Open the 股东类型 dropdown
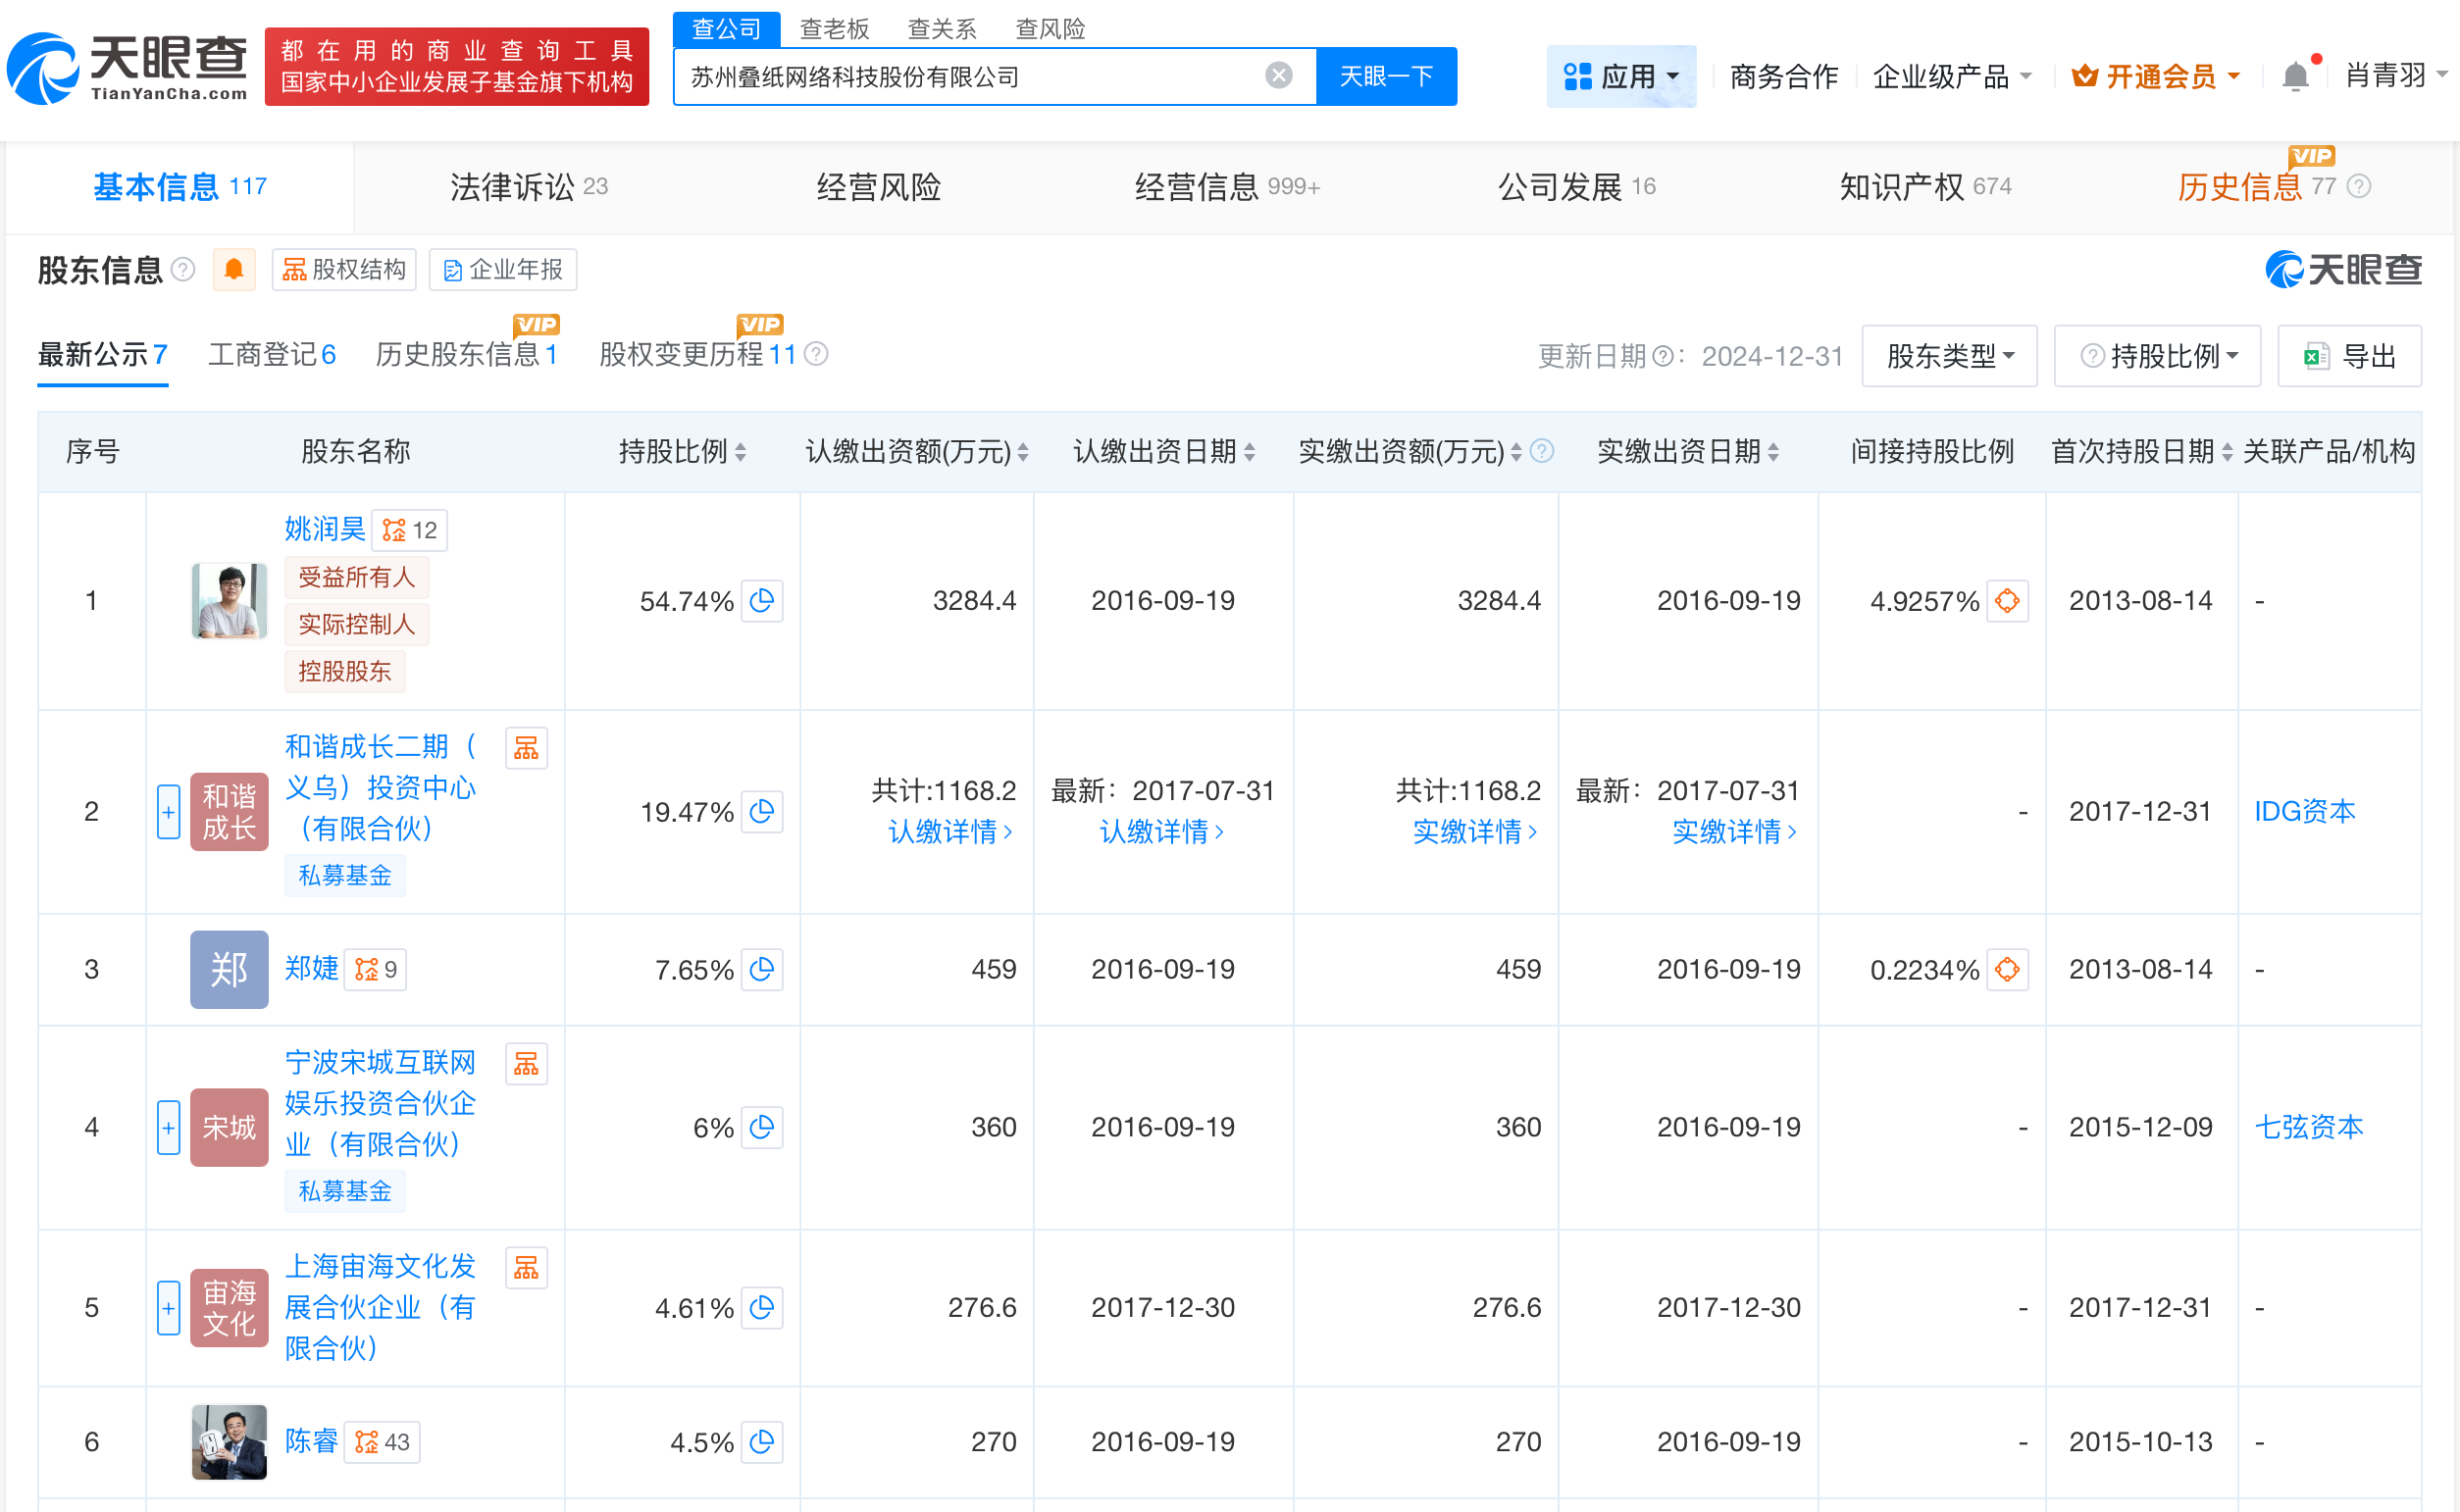 [x=1948, y=355]
